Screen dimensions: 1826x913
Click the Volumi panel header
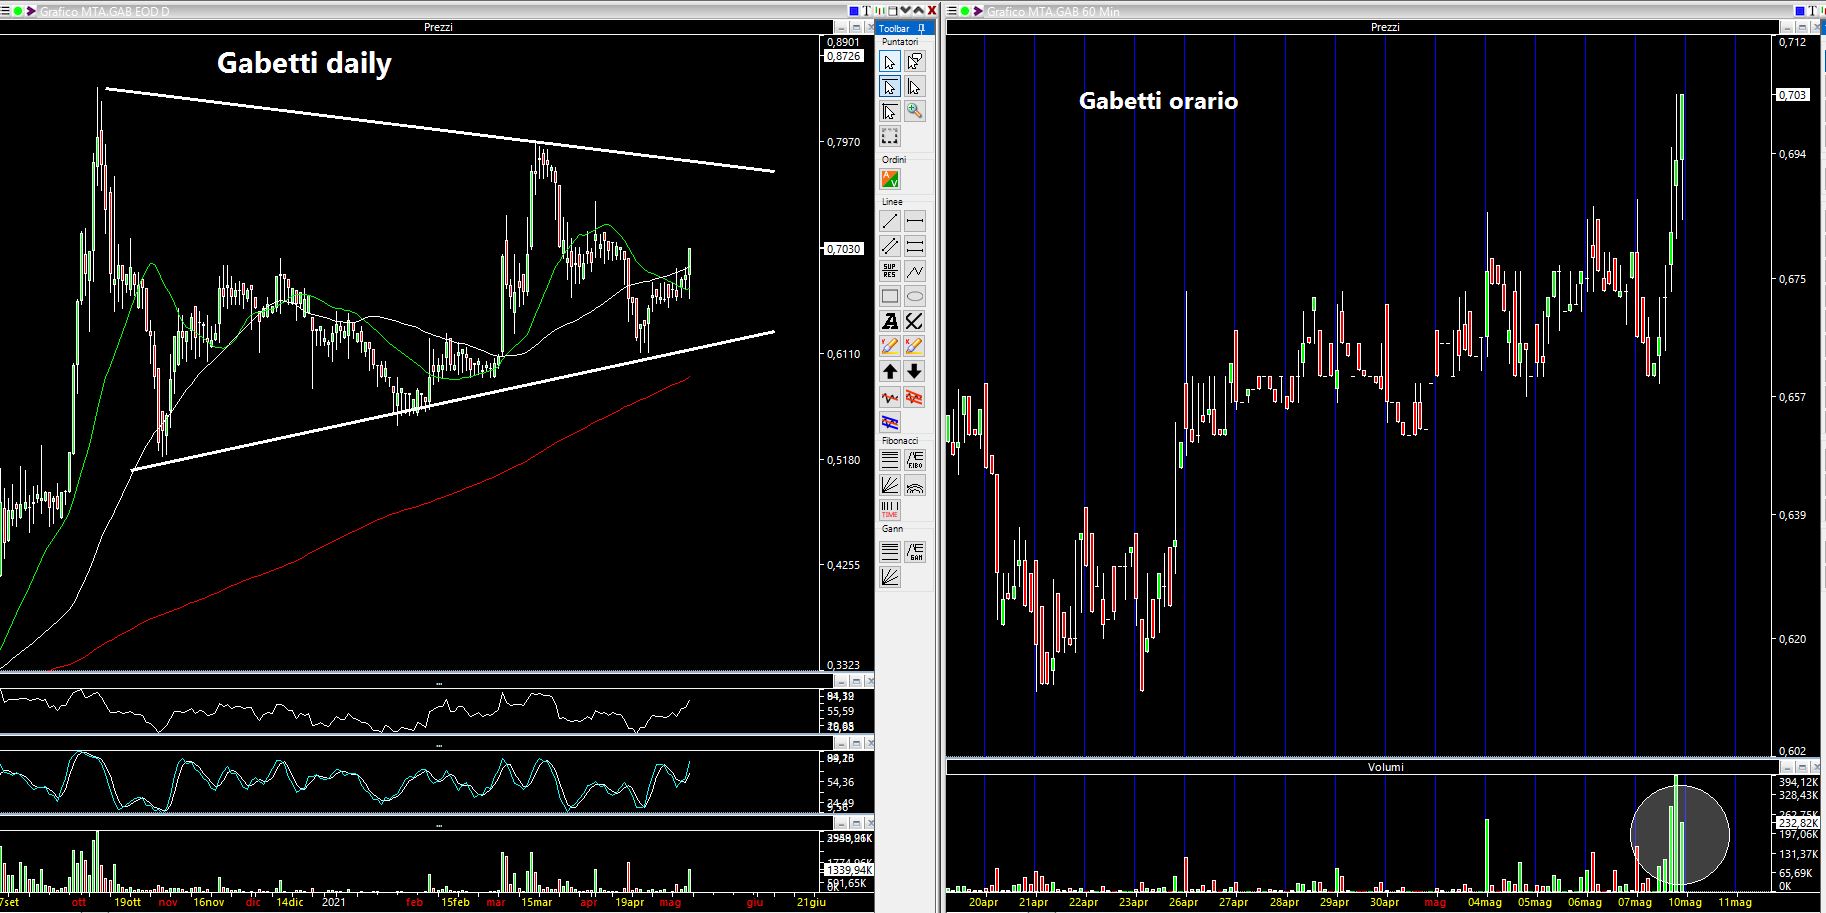pos(1385,767)
